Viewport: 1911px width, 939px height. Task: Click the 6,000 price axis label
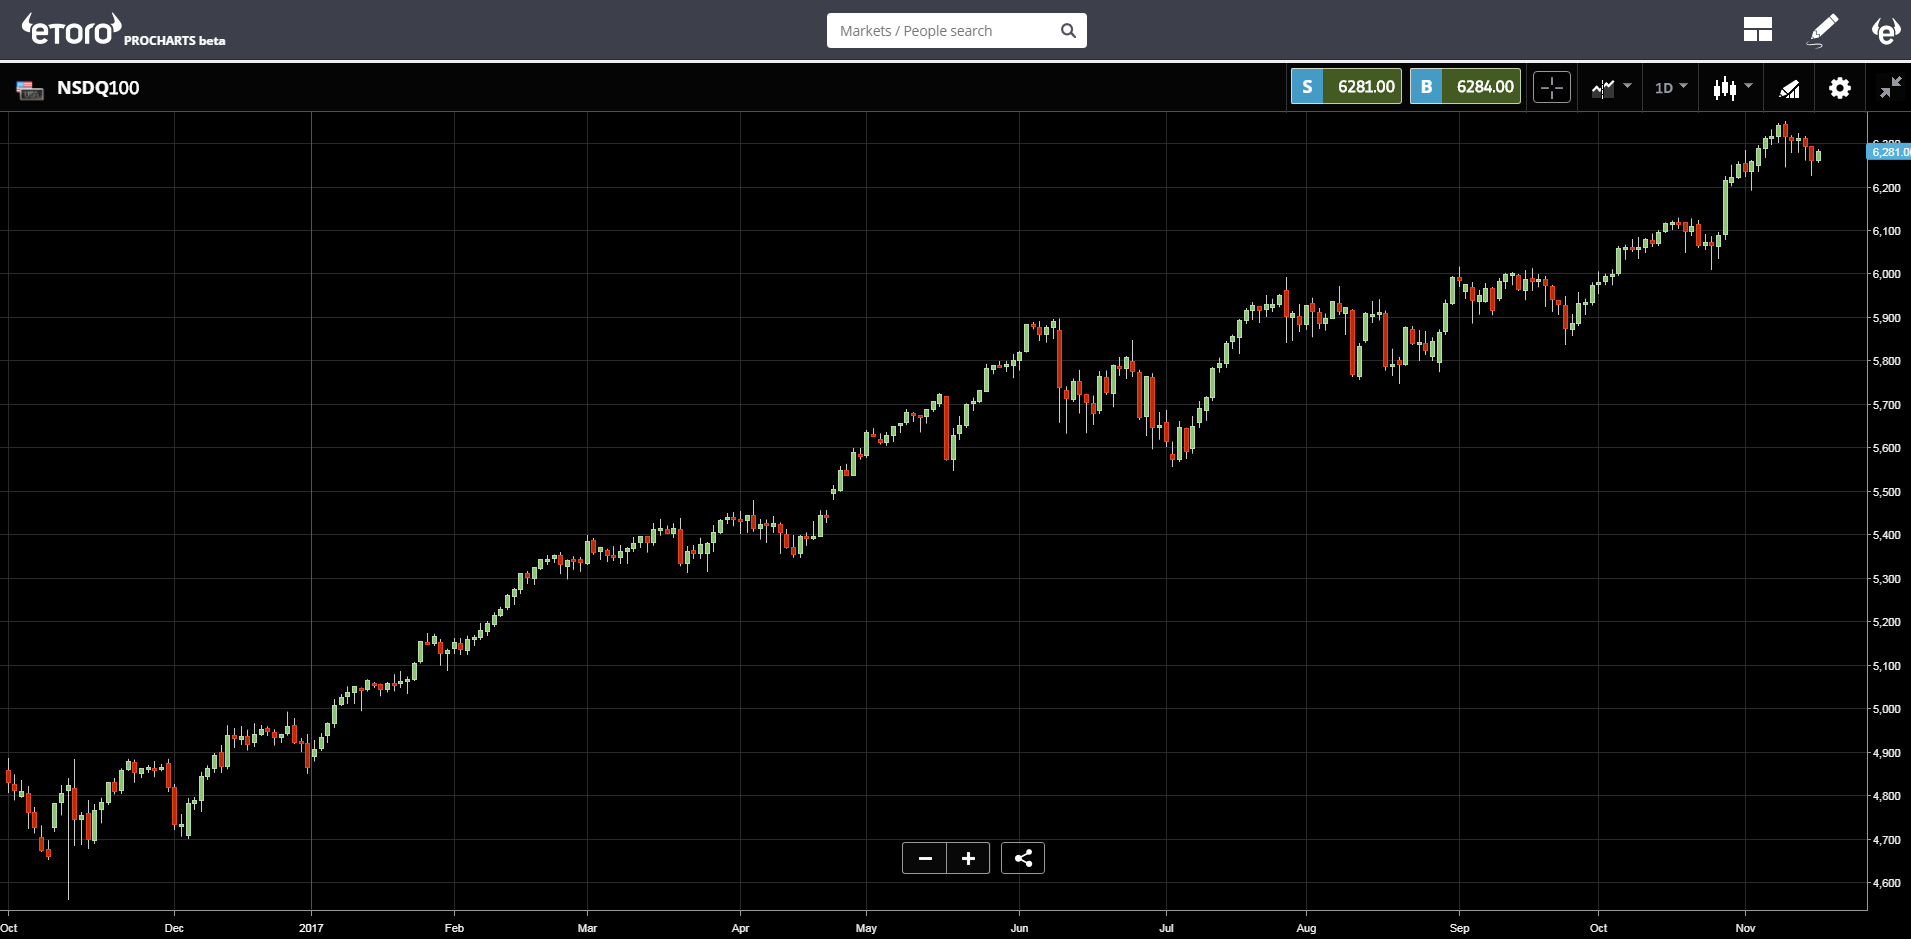point(1887,274)
